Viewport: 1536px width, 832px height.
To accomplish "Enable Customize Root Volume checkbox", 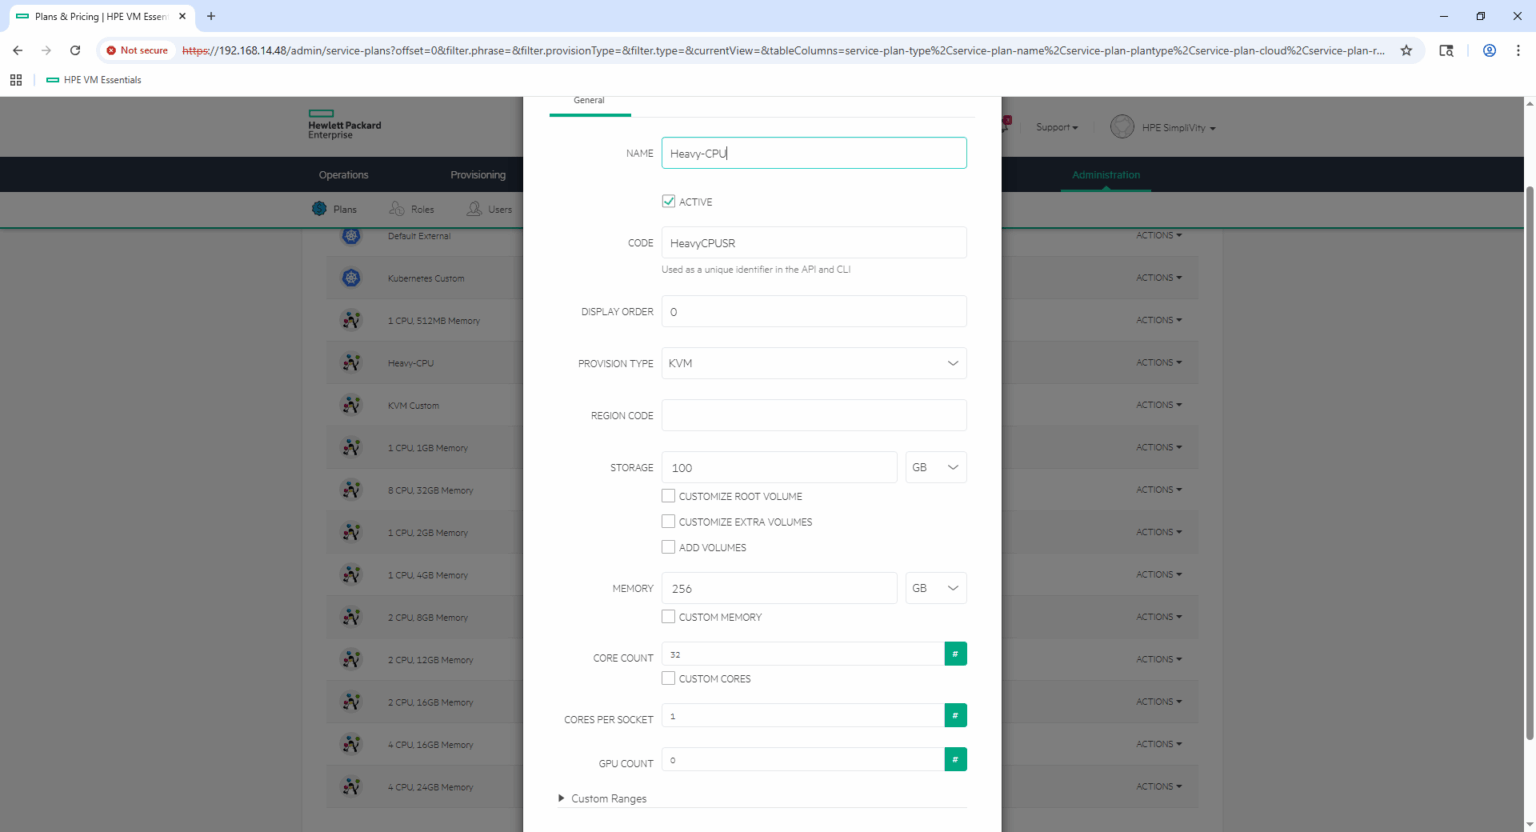I will click(x=668, y=496).
